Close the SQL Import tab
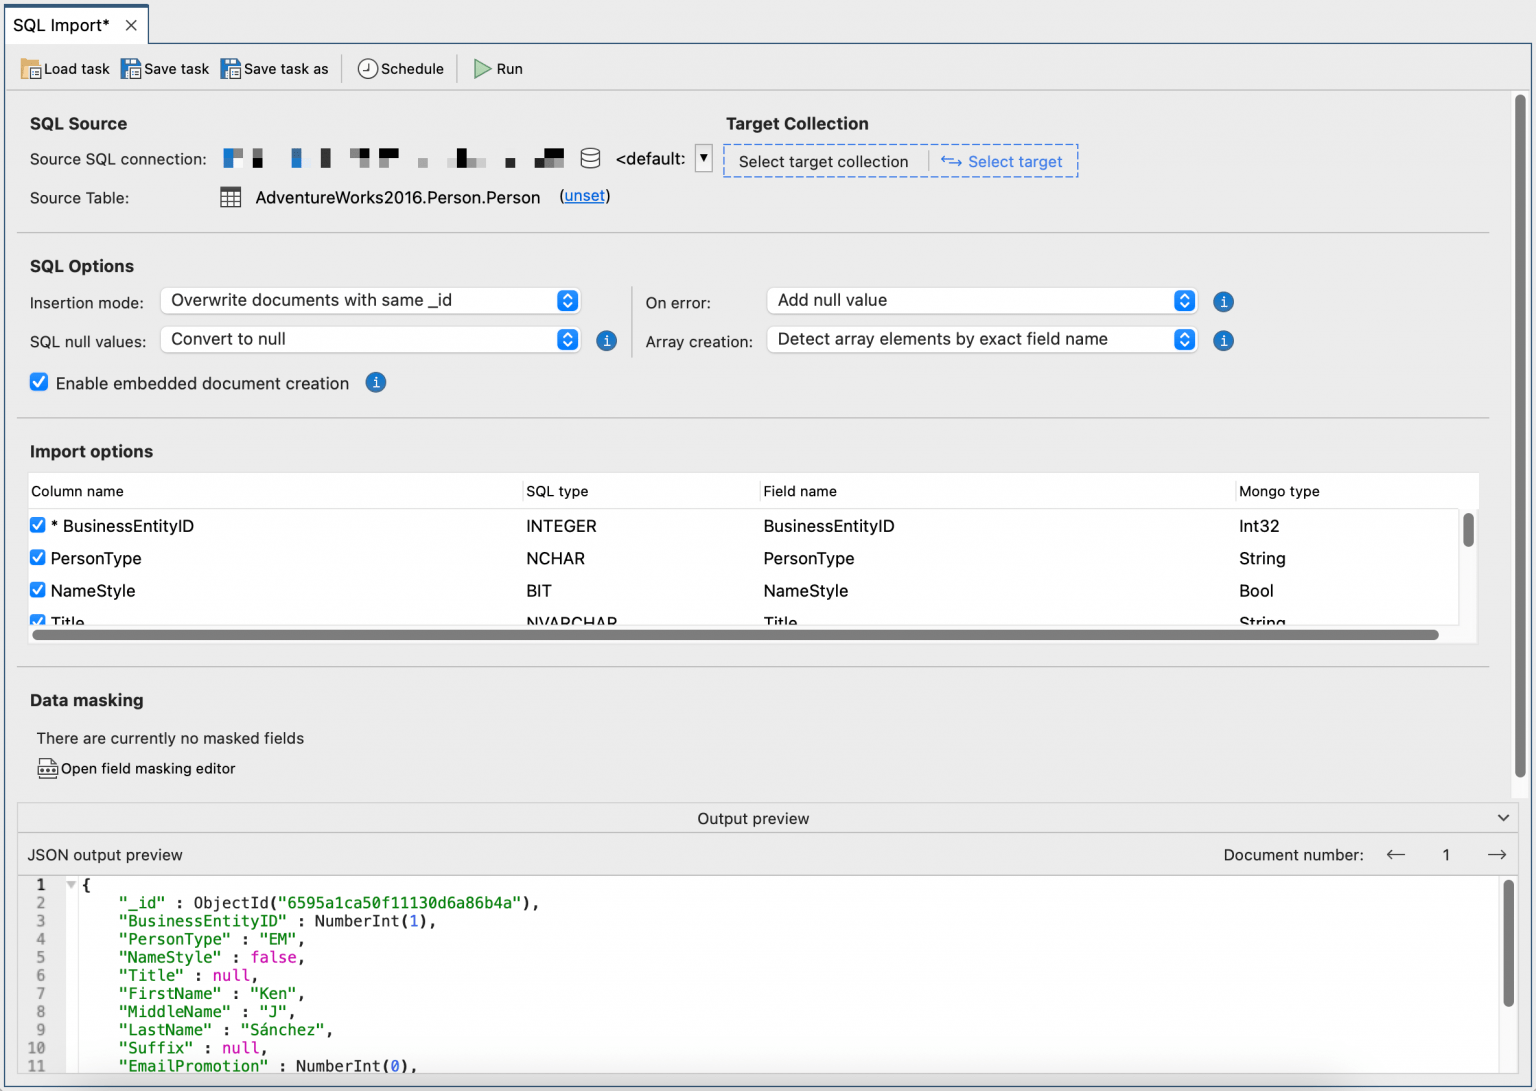Screen dimensions: 1536x1091 click(x=131, y=26)
